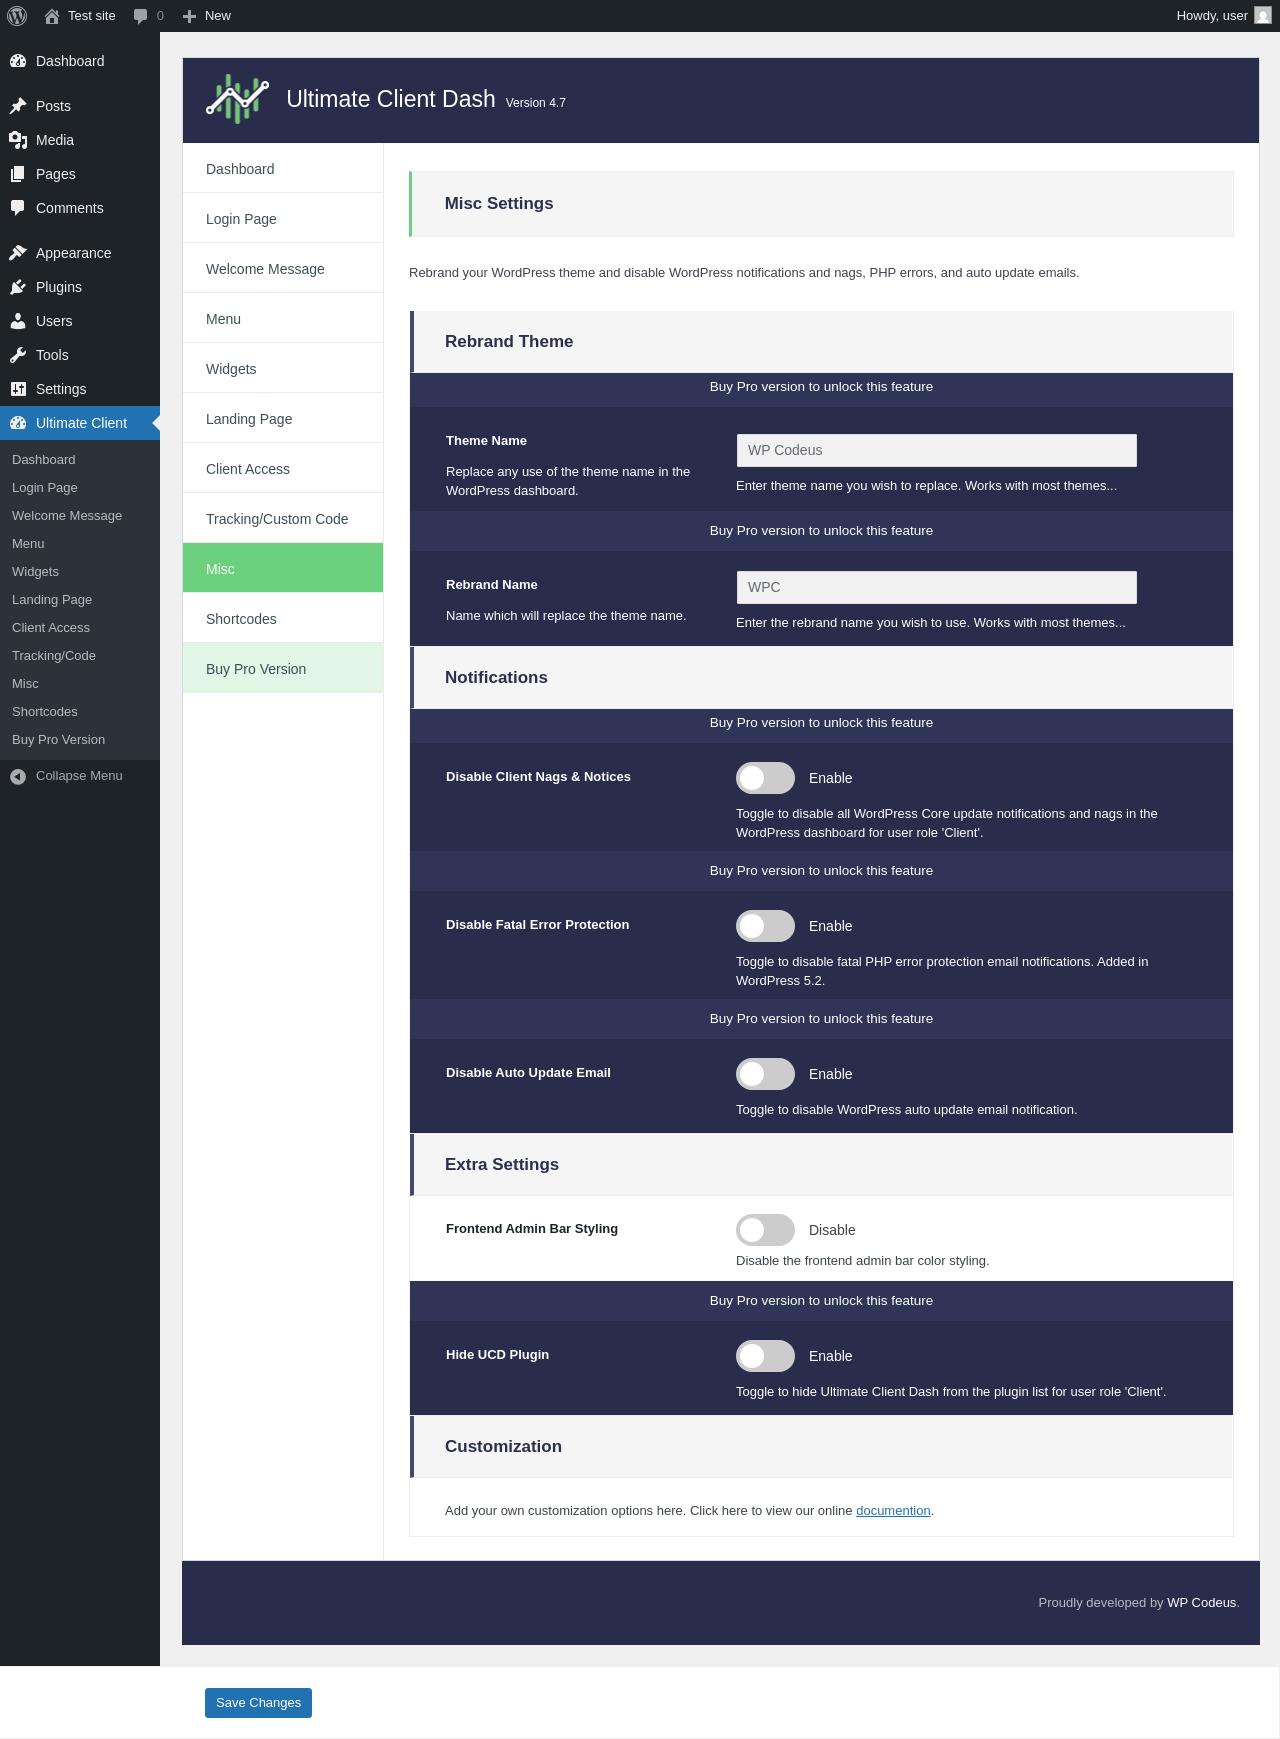Click Version 4.7 text in header
Image resolution: width=1280 pixels, height=1739 pixels.
click(x=536, y=103)
